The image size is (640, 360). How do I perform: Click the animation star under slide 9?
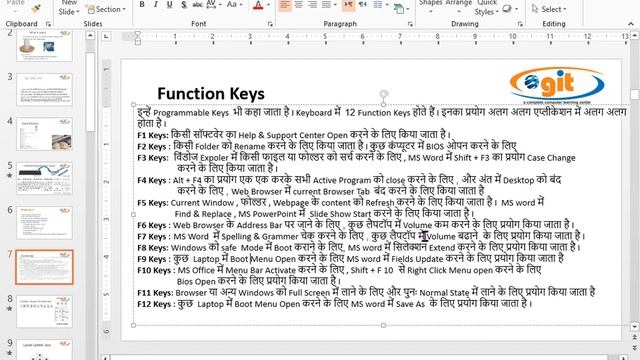pos(10,353)
